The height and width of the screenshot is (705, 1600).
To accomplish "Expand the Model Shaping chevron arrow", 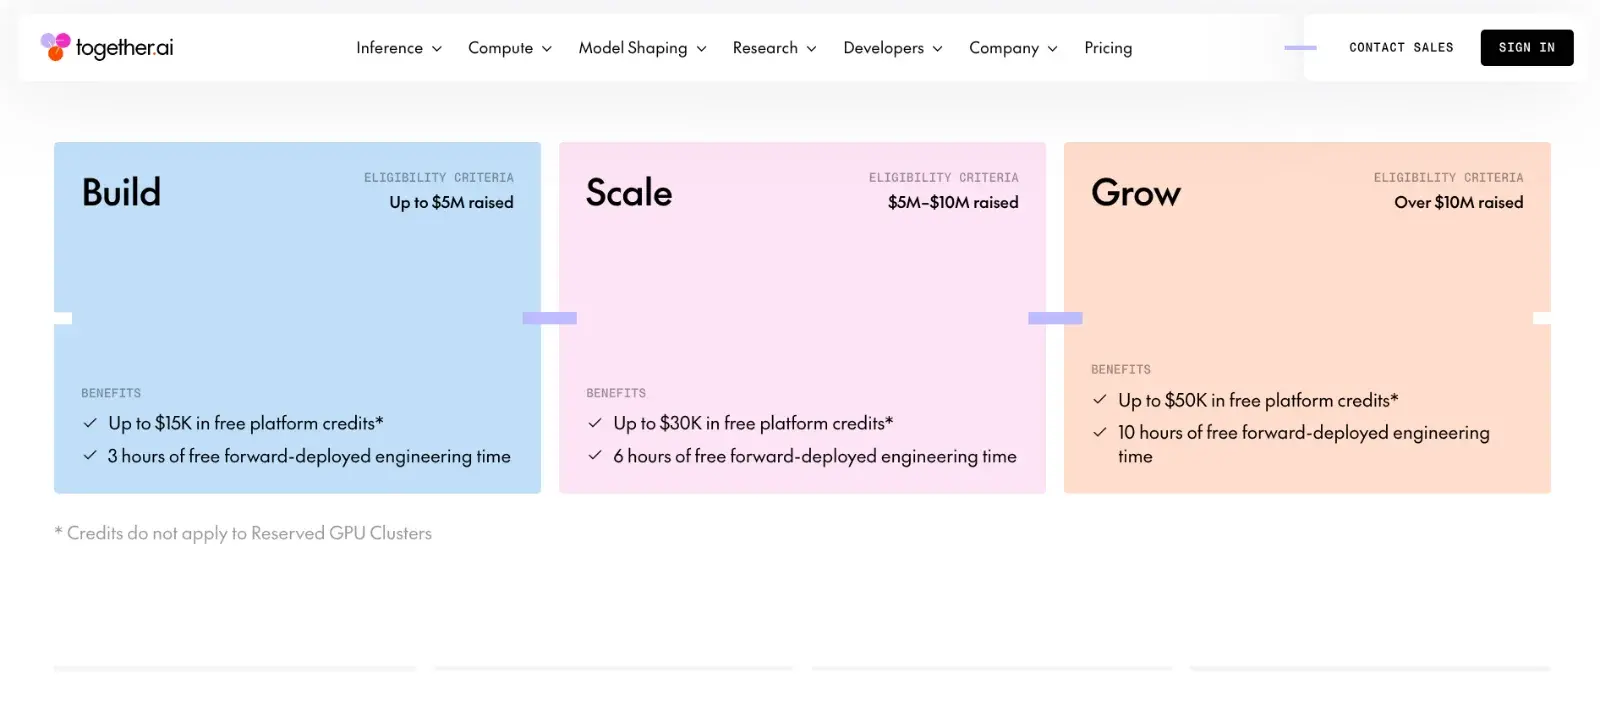I will [x=701, y=49].
